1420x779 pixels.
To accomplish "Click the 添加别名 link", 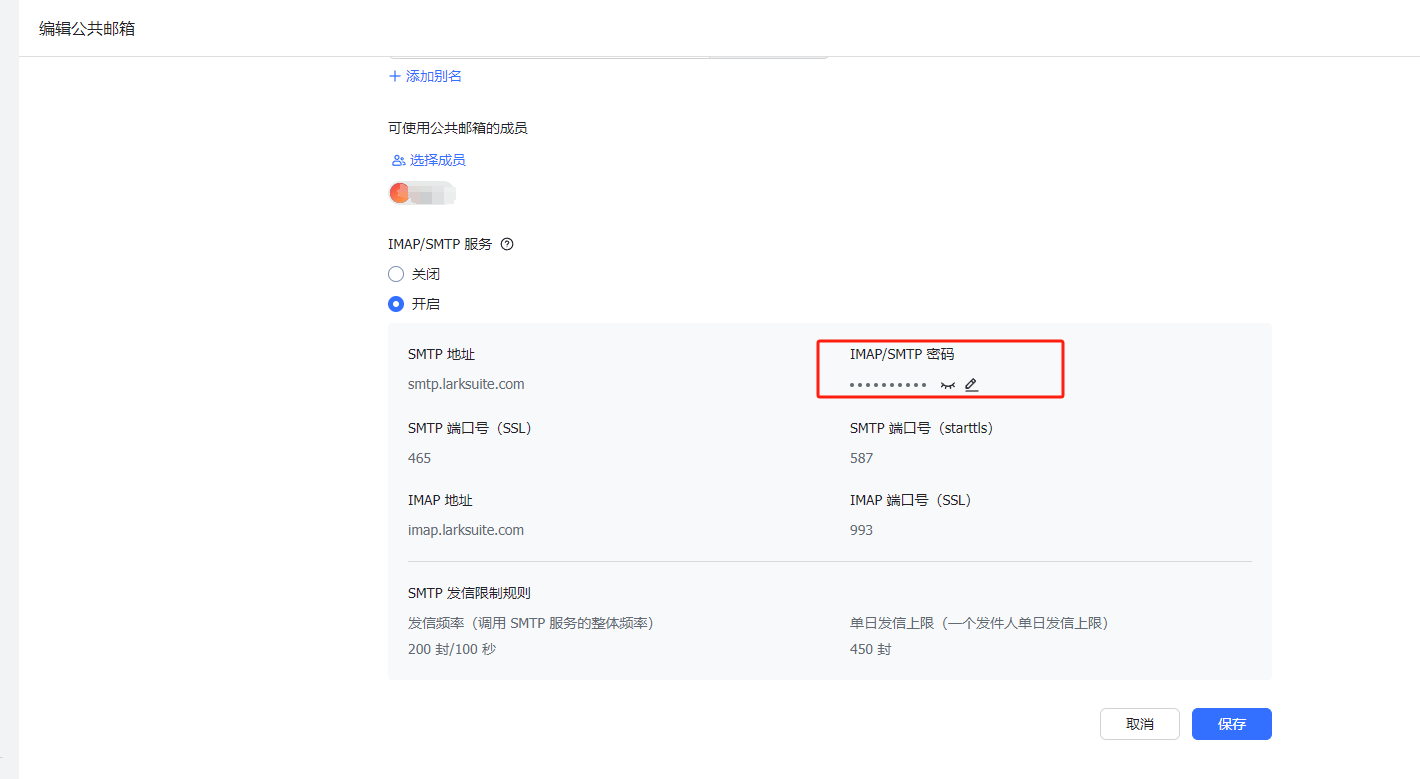I will coord(434,76).
